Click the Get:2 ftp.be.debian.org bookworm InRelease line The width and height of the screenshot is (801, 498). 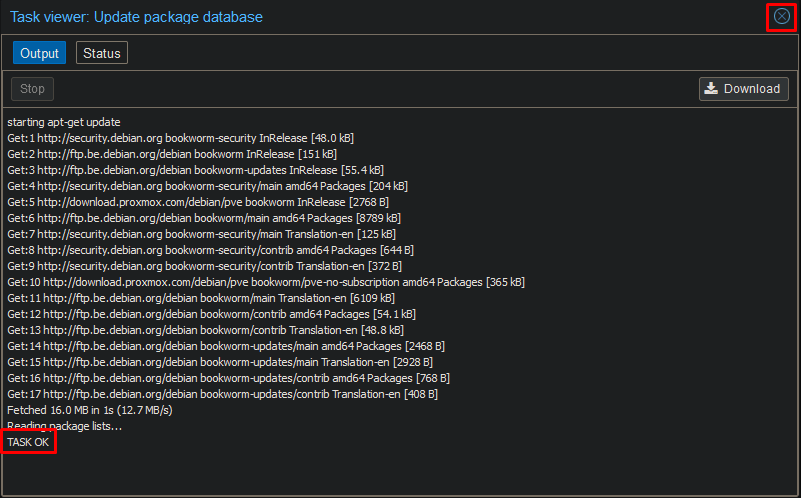coord(172,154)
